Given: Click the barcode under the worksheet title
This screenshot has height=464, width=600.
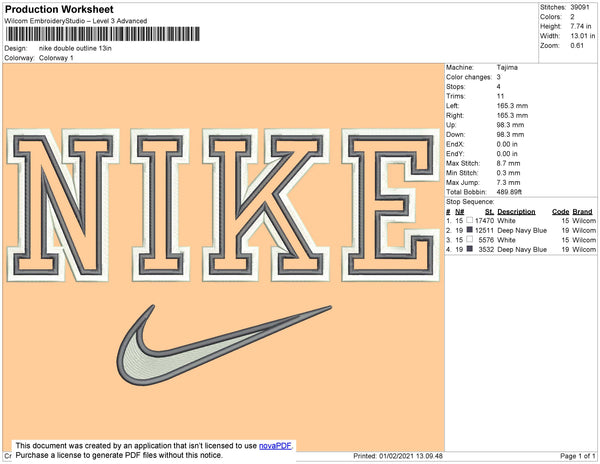Looking at the screenshot, I should [103, 34].
